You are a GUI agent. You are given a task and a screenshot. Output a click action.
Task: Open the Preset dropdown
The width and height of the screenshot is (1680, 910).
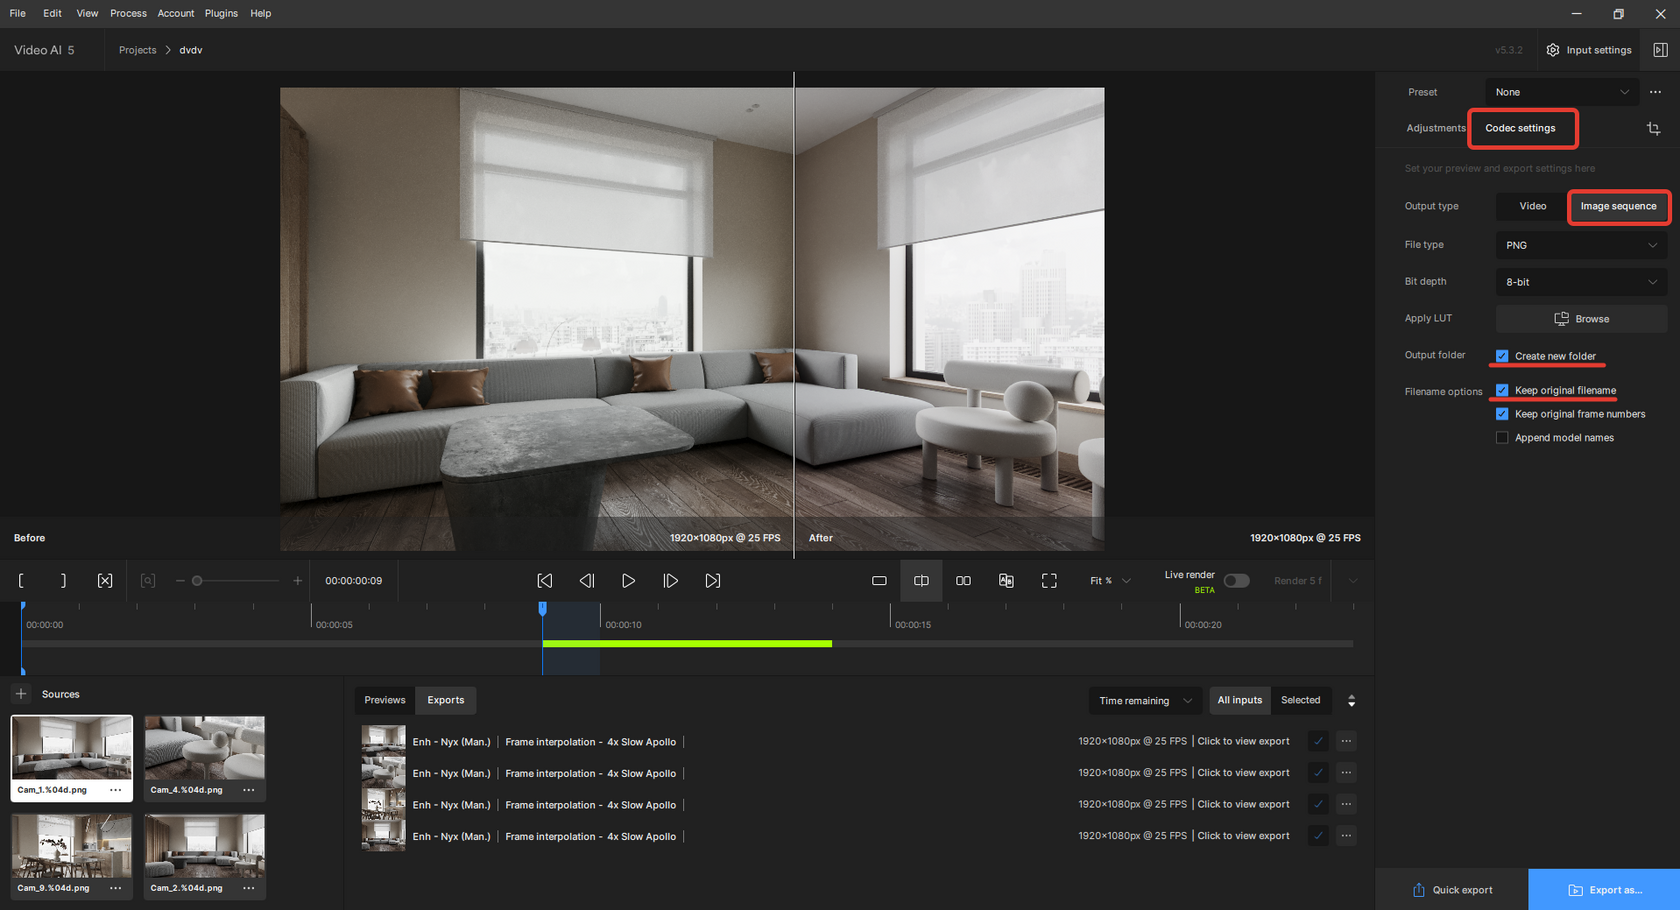point(1561,92)
